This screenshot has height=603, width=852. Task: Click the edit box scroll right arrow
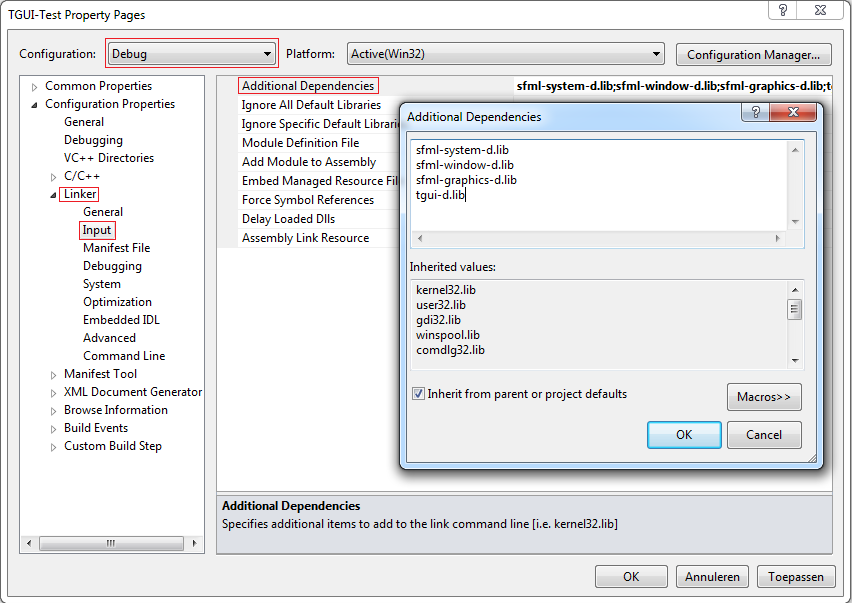tap(778, 238)
